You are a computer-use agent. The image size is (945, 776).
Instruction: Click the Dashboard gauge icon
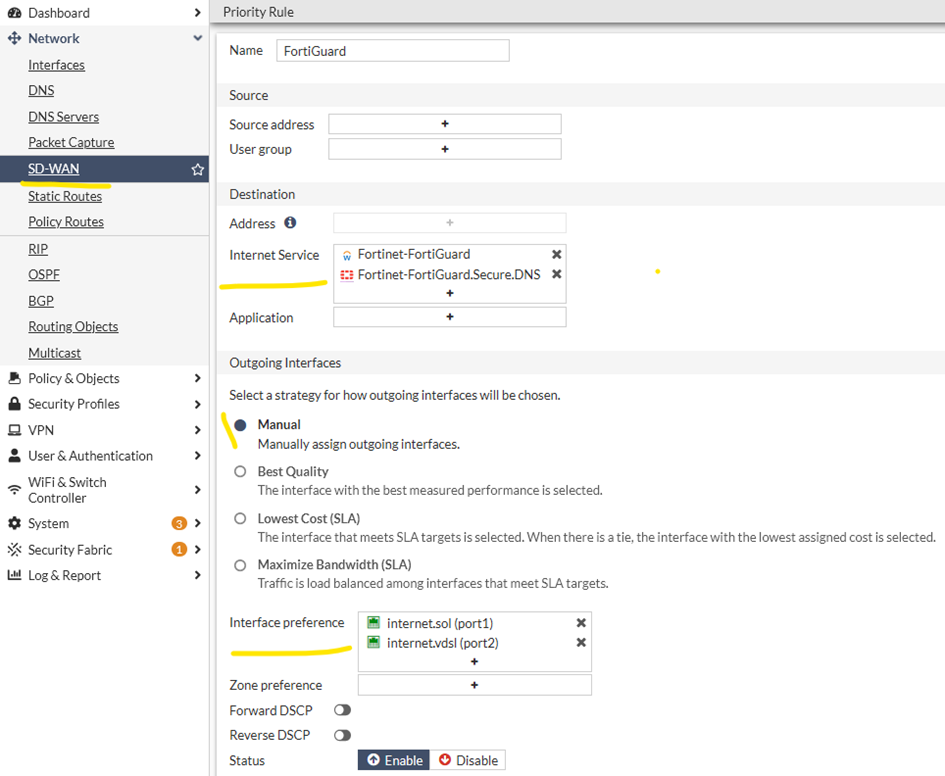[14, 13]
